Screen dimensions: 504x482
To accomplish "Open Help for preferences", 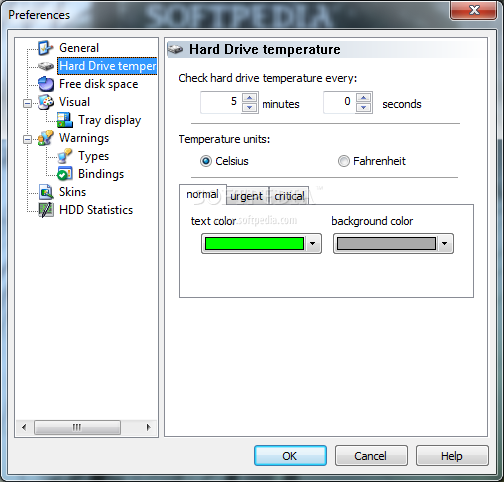I will (452, 456).
